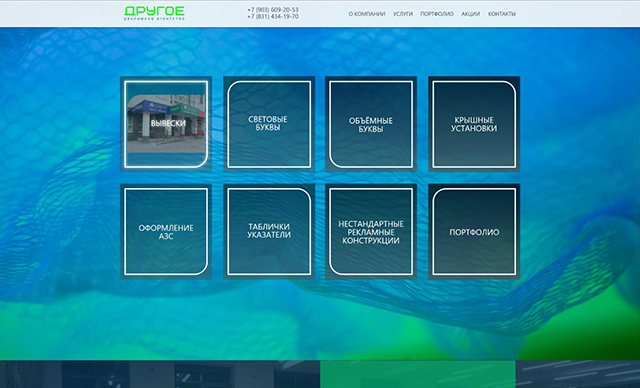The width and height of the screenshot is (640, 388).
Task: Click the ДРУГОЕ agency logo
Action: tap(154, 13)
